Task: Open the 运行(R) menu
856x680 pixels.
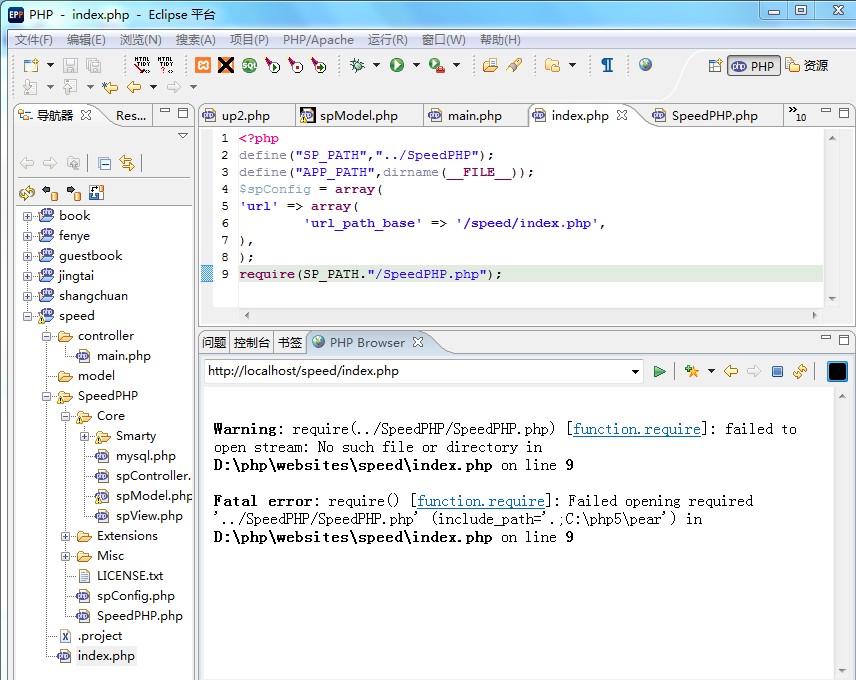Action: pyautogui.click(x=388, y=40)
